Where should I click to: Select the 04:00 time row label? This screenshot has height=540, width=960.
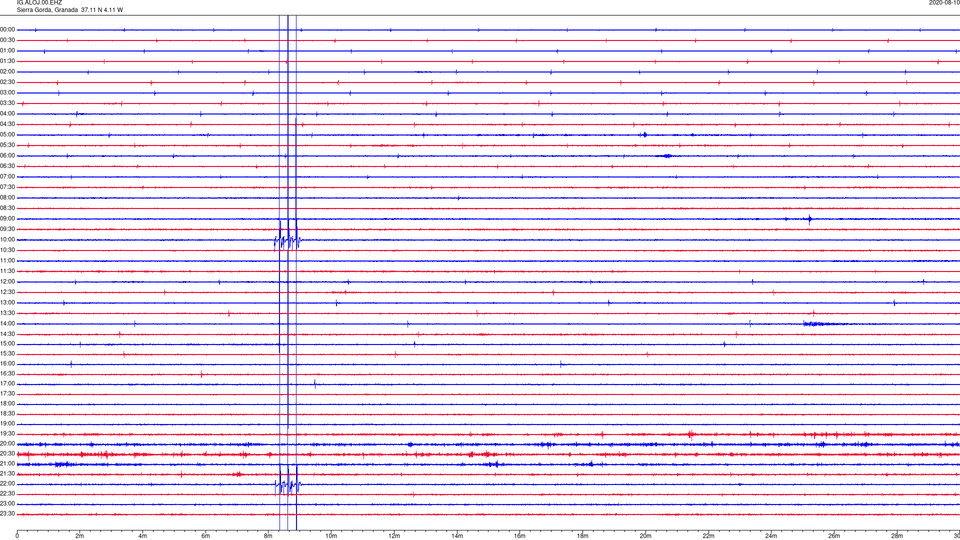(x=8, y=113)
